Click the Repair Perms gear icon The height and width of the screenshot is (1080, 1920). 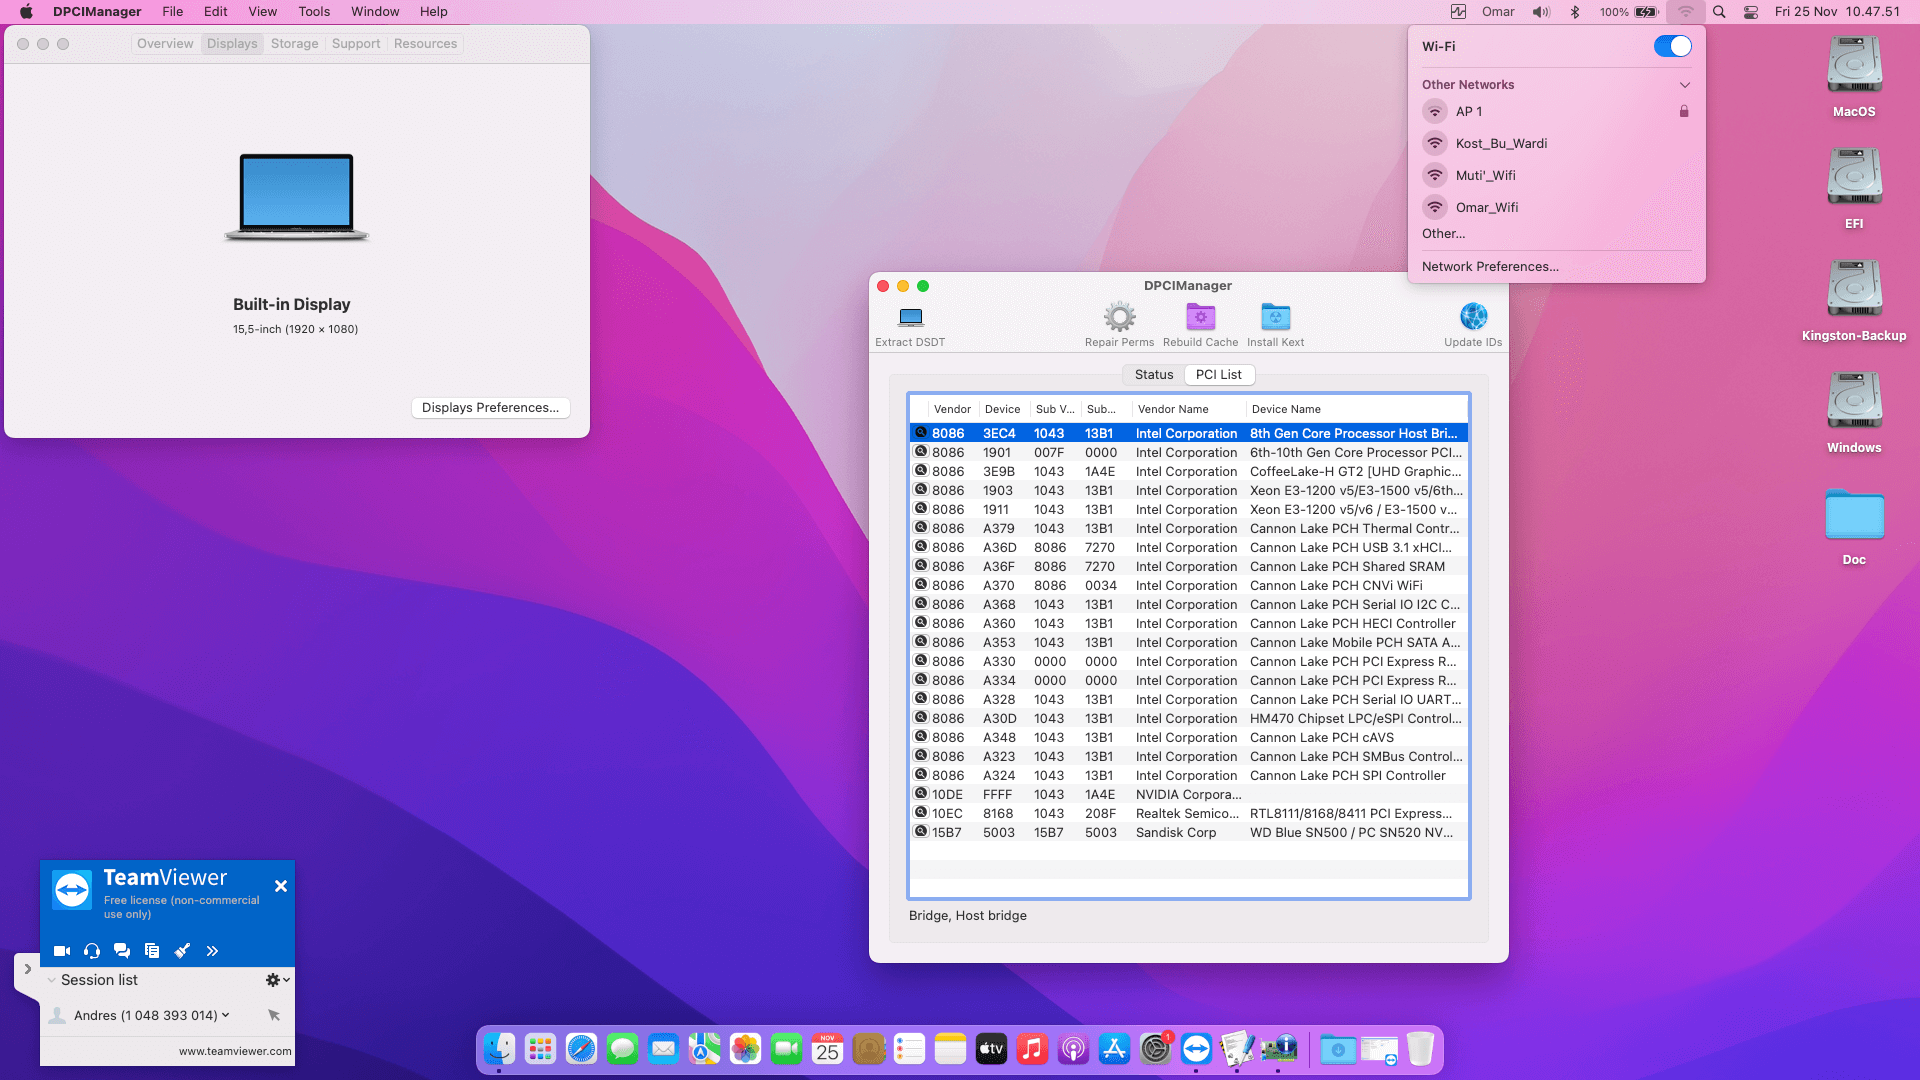pyautogui.click(x=1119, y=318)
